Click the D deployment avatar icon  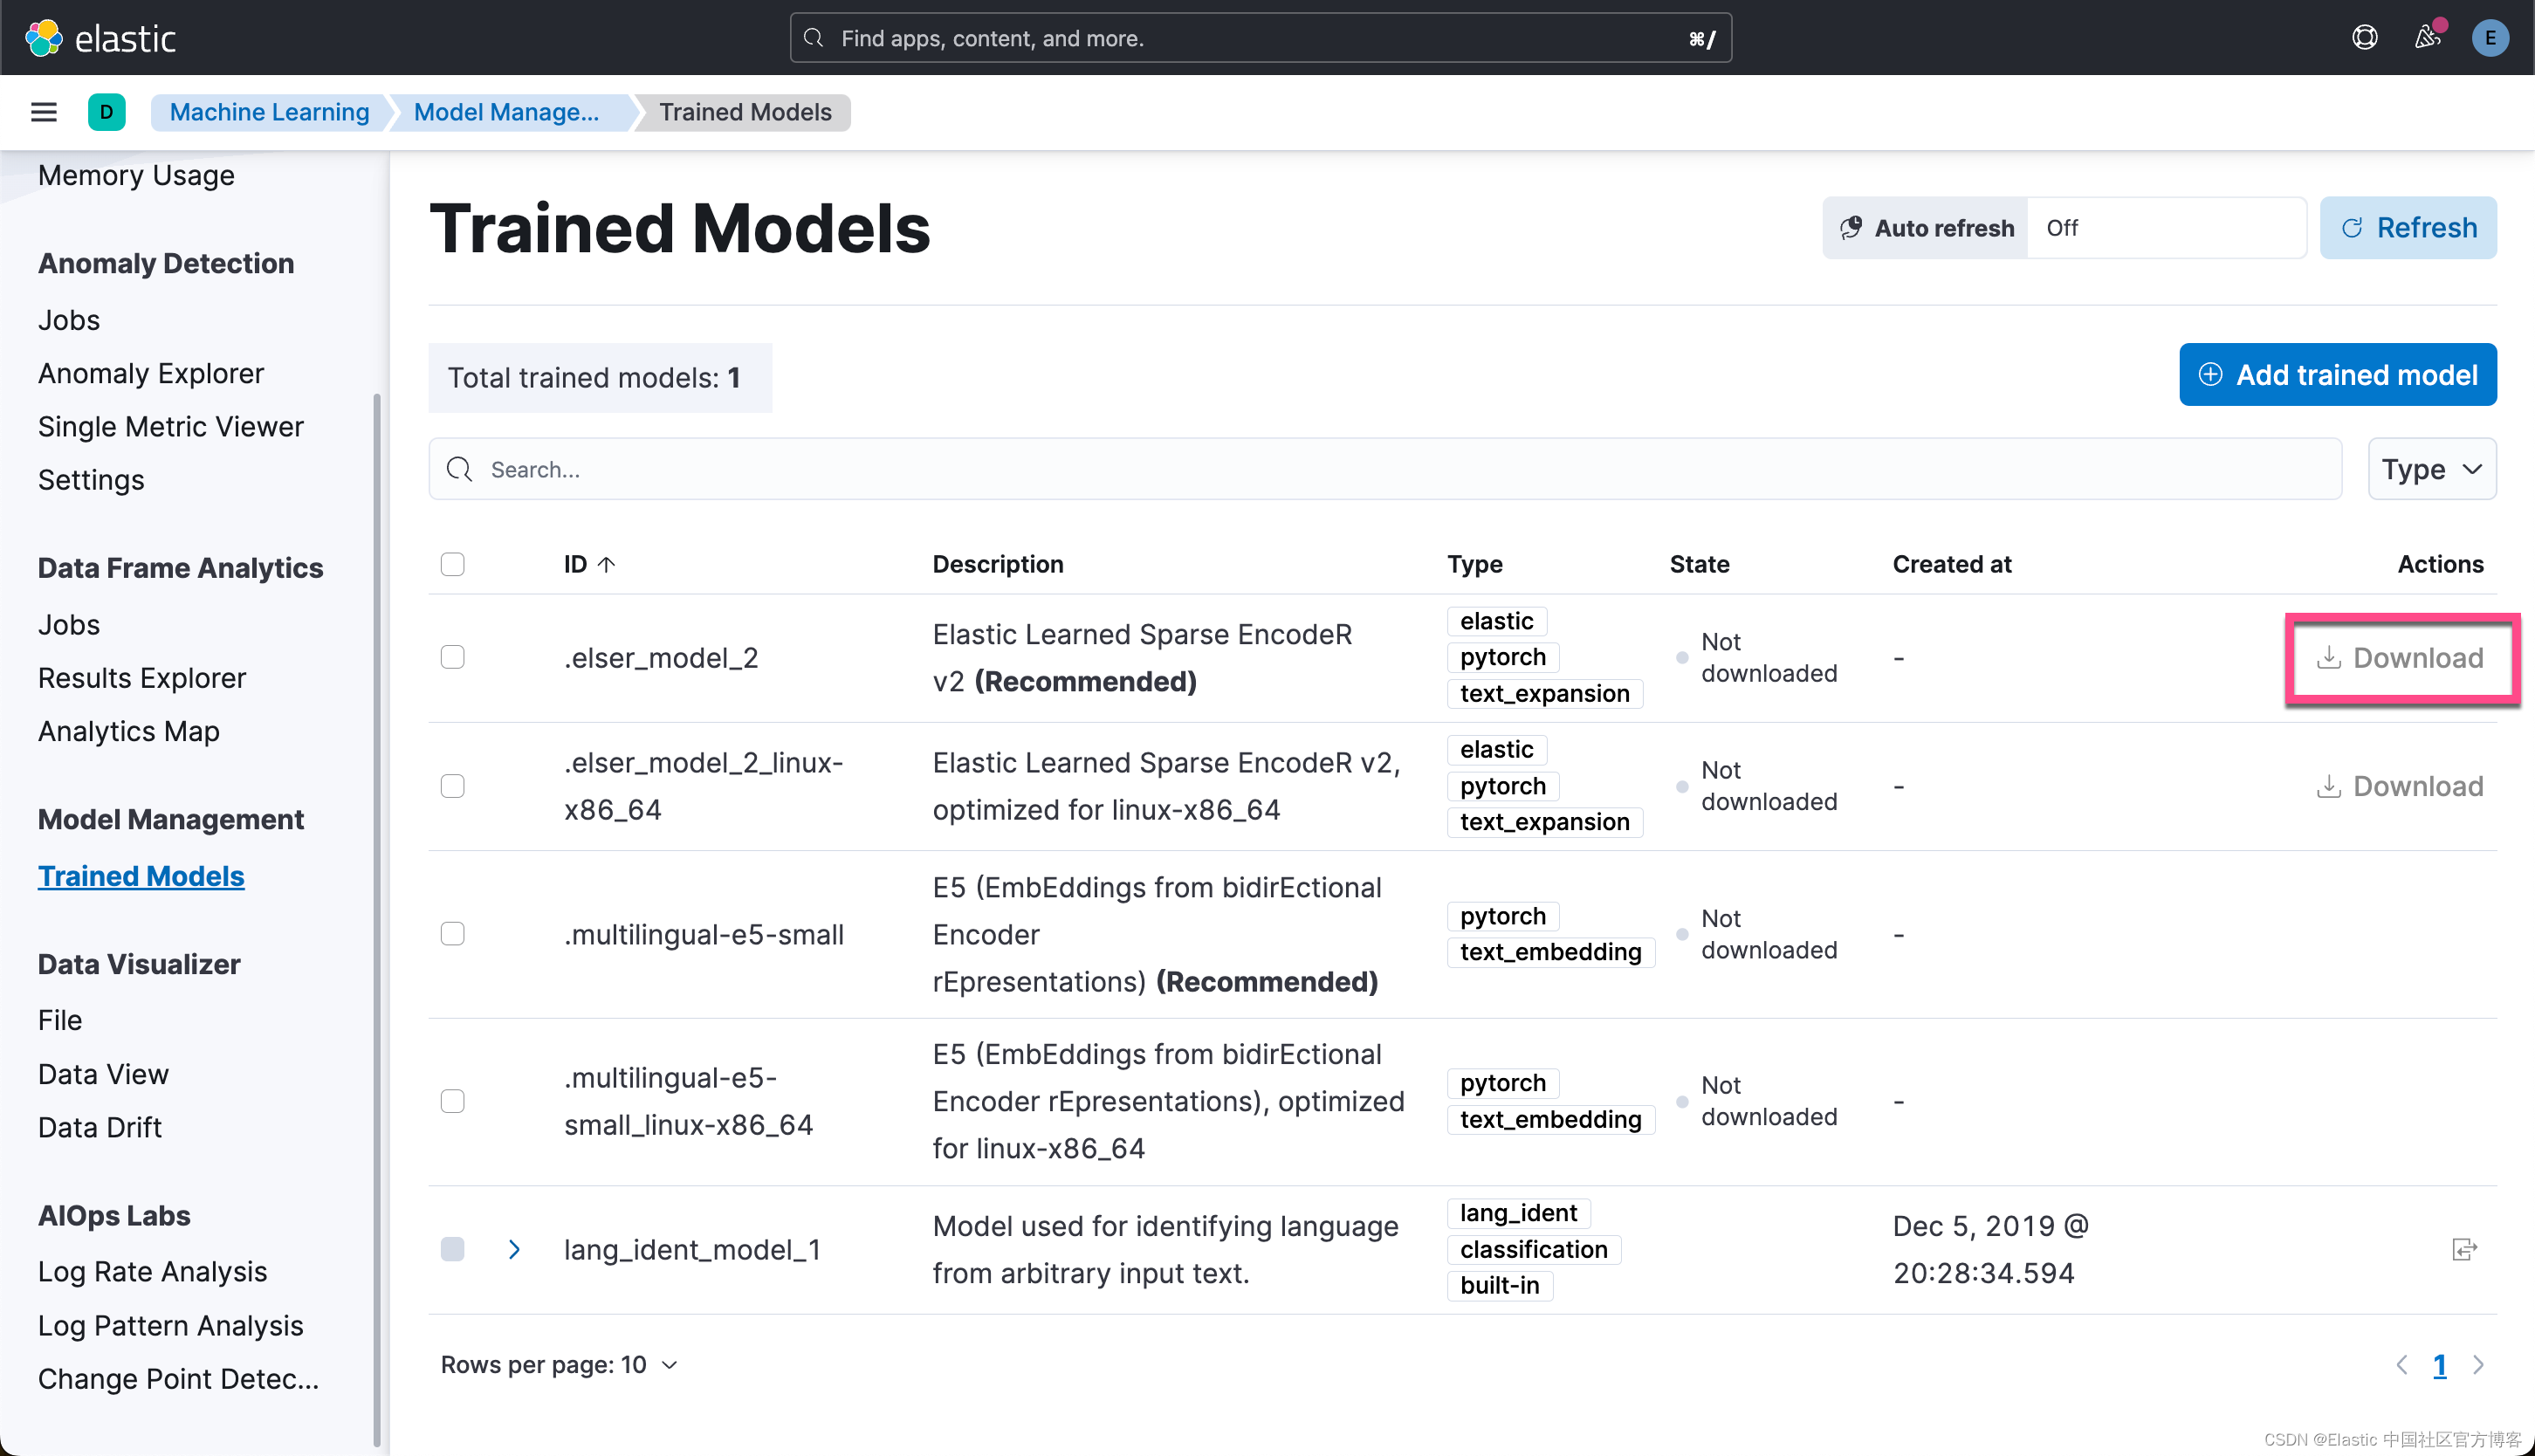click(x=107, y=112)
